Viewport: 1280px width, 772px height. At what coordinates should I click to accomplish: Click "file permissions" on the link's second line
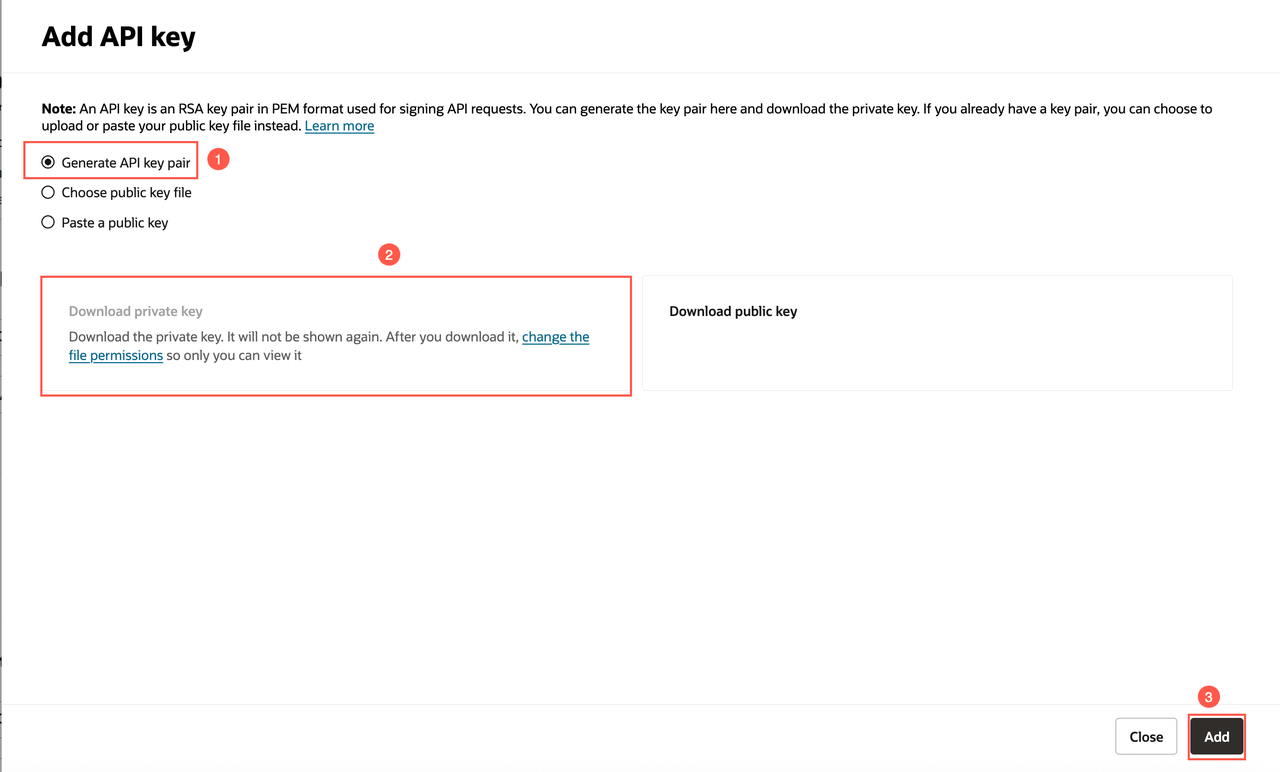(116, 355)
